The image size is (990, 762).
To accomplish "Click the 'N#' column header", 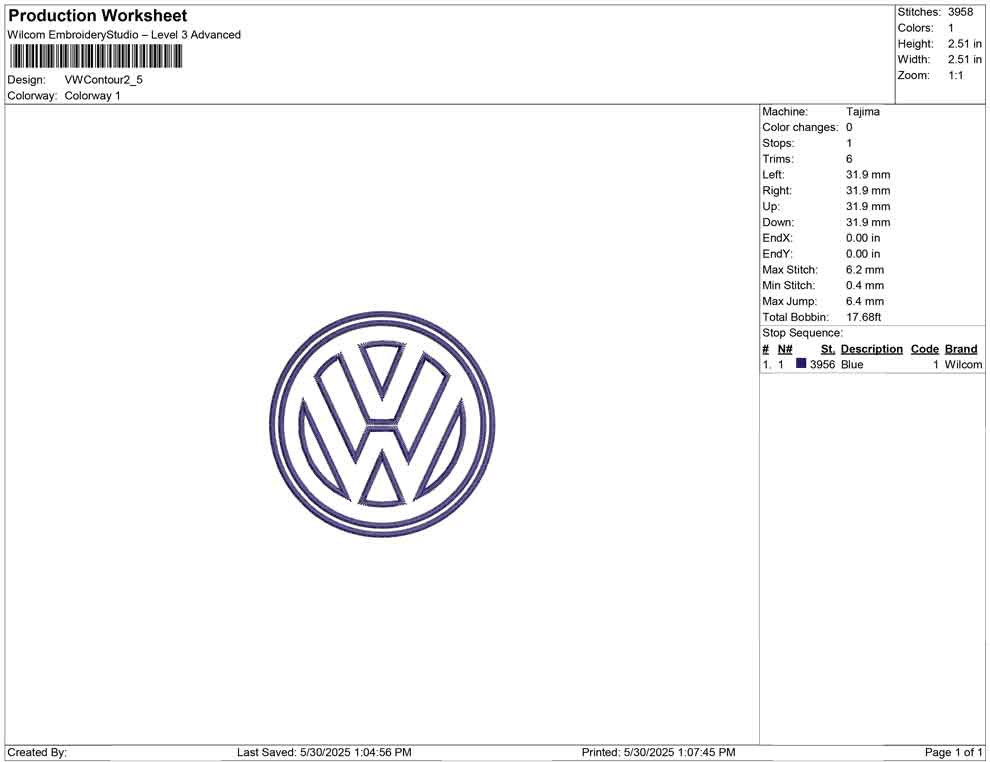I will pyautogui.click(x=785, y=349).
